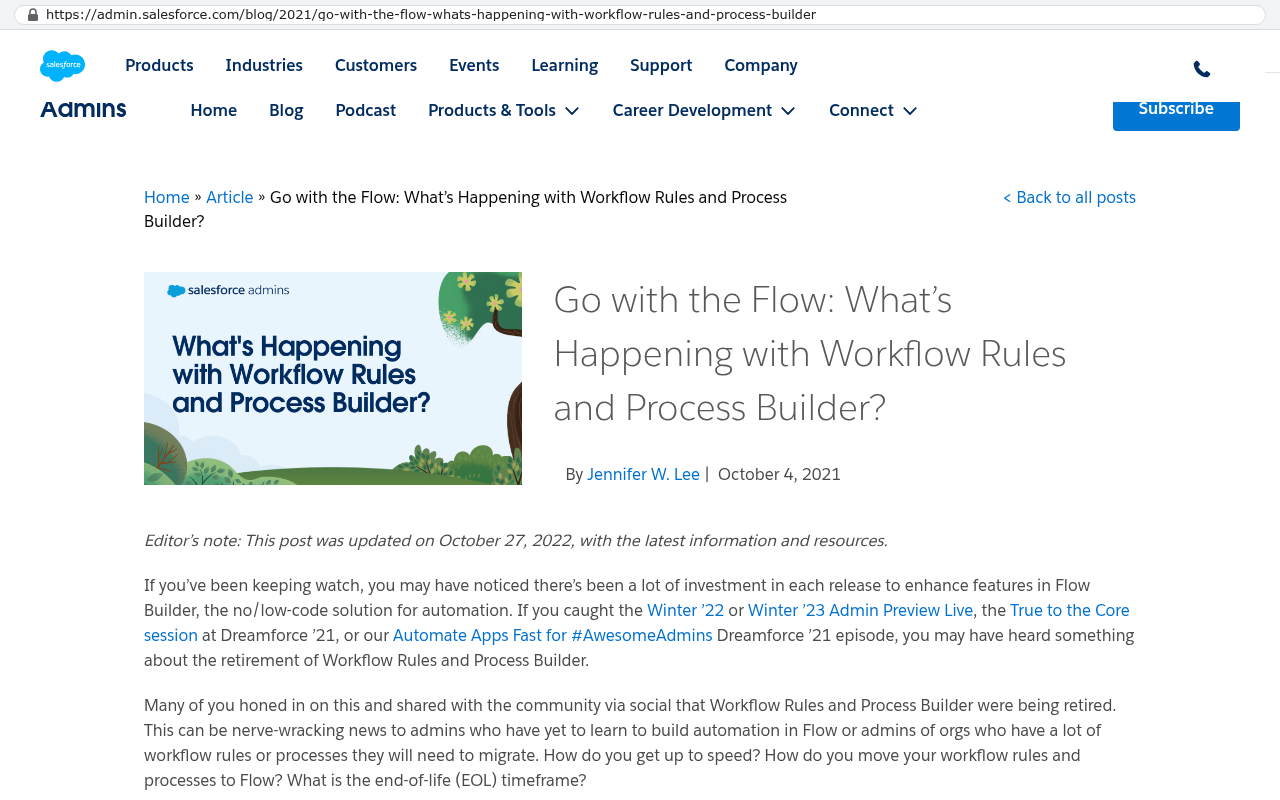Image resolution: width=1280 pixels, height=800 pixels.
Task: Open the Support menu
Action: 661,66
